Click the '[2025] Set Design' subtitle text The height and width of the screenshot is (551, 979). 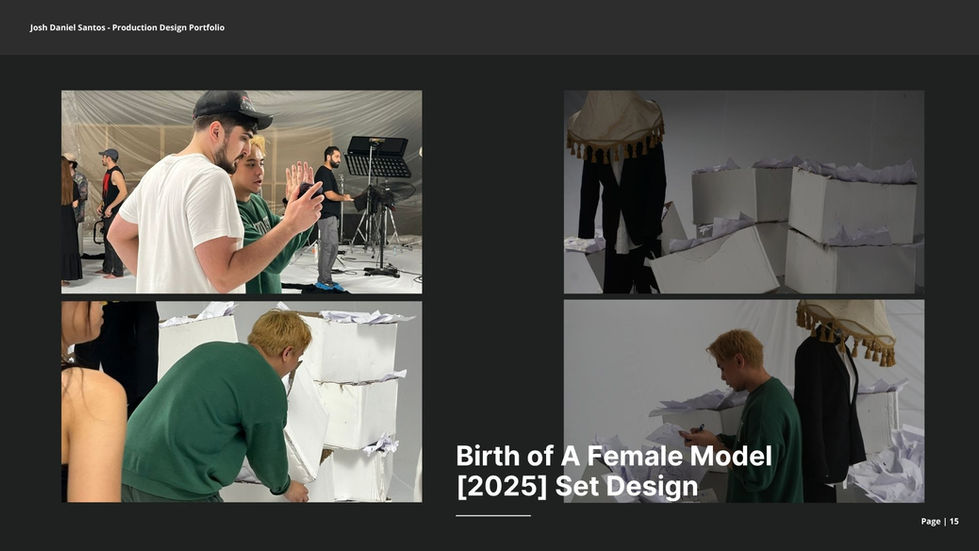[577, 487]
